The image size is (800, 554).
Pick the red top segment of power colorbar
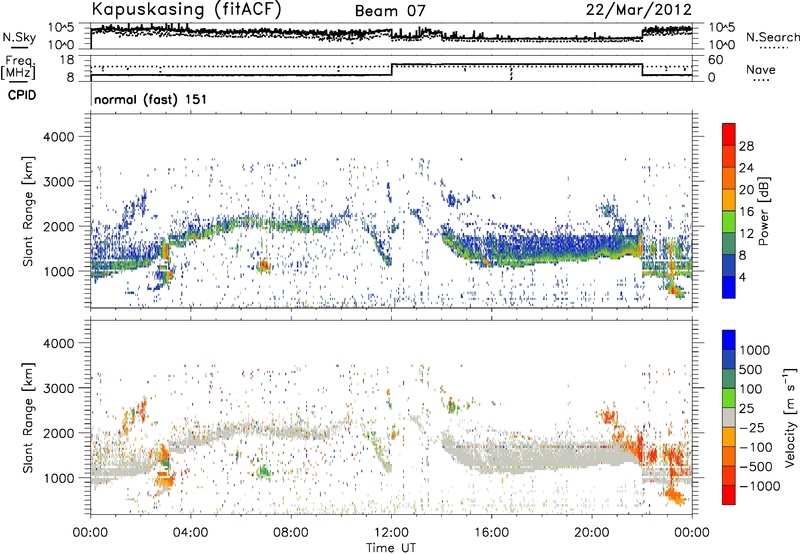click(729, 134)
